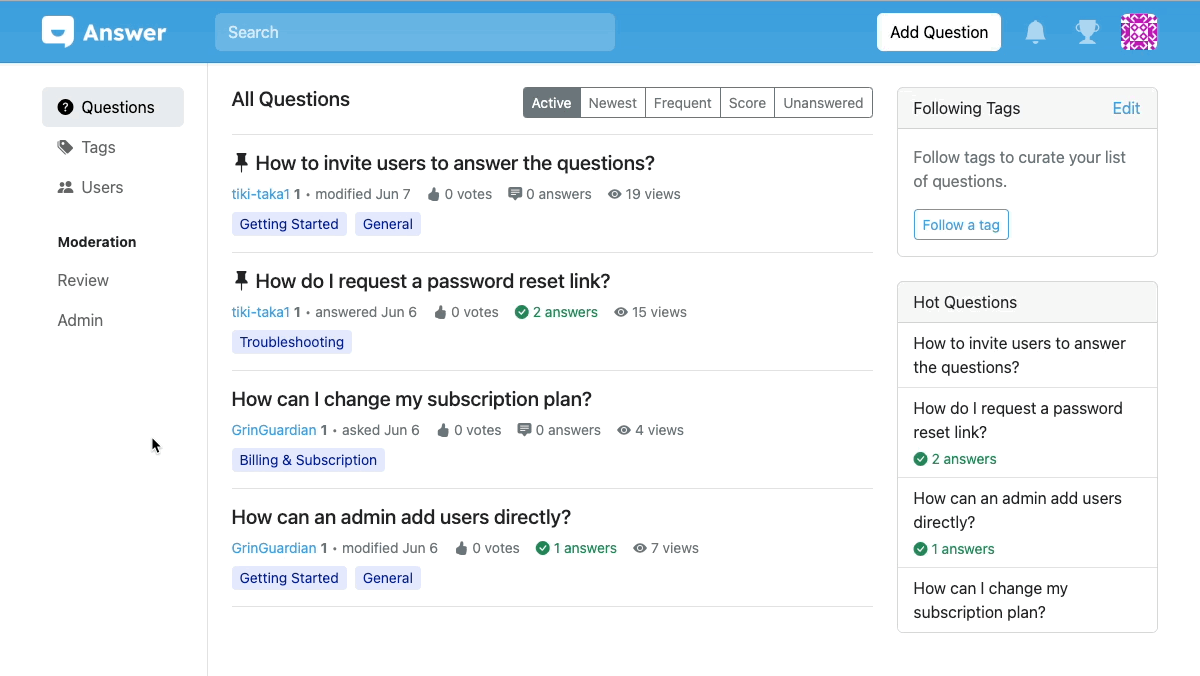Select the Frequent sorting tab
1200x676 pixels.
(x=682, y=102)
